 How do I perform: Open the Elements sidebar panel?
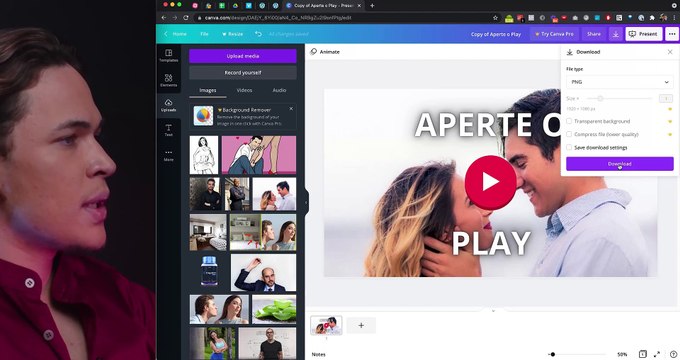169,80
